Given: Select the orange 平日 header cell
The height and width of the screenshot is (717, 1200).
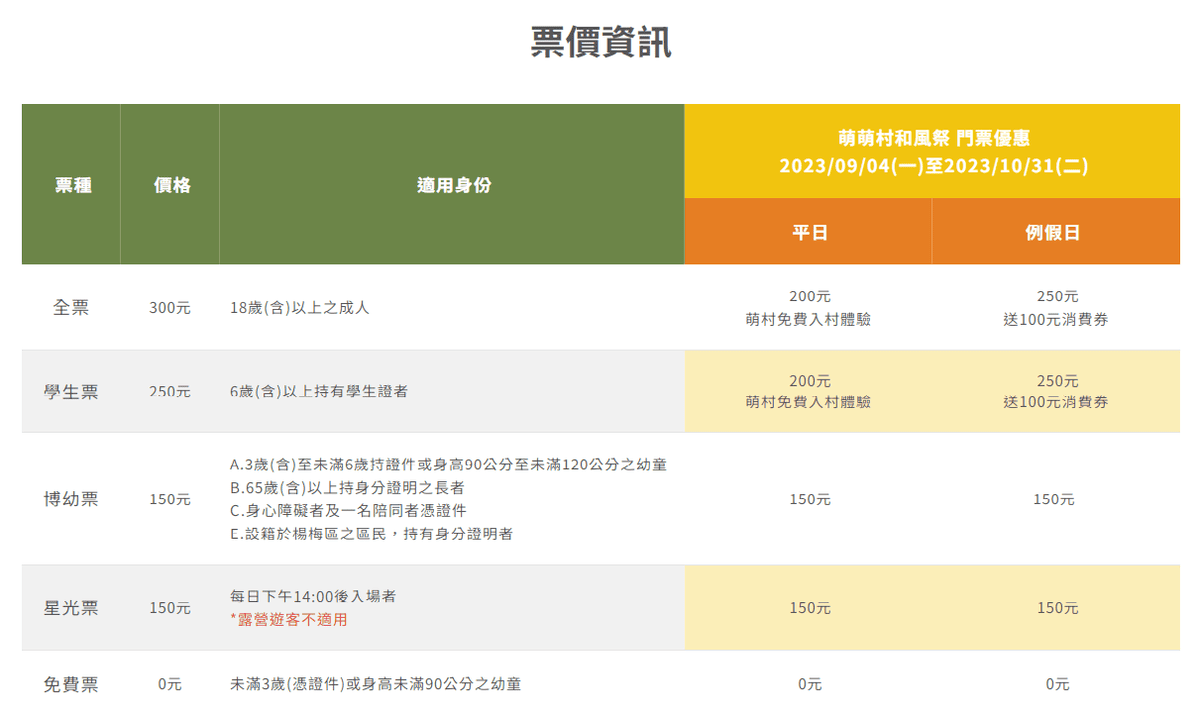Looking at the screenshot, I should click(808, 232).
